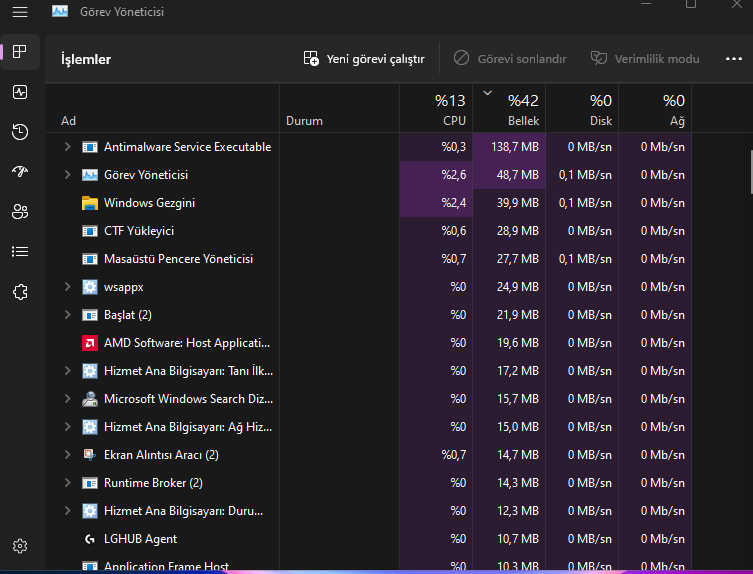Viewport: 753px width, 574px height.
Task: Expand Hizmet Ana Bilgisayarı: Tanı İlk row
Action: 67,370
